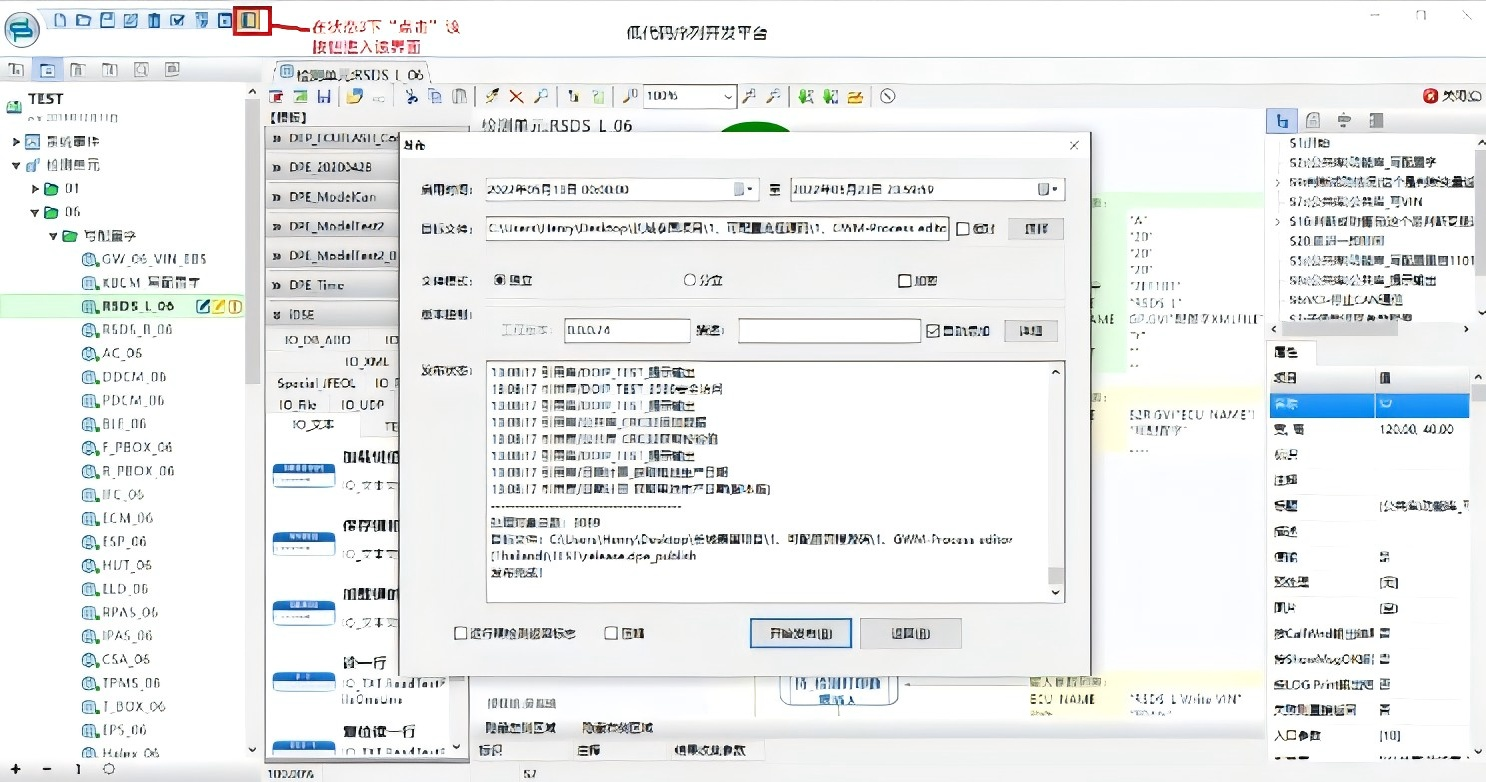Click the circular clock icon in editor toolbar

click(x=887, y=97)
